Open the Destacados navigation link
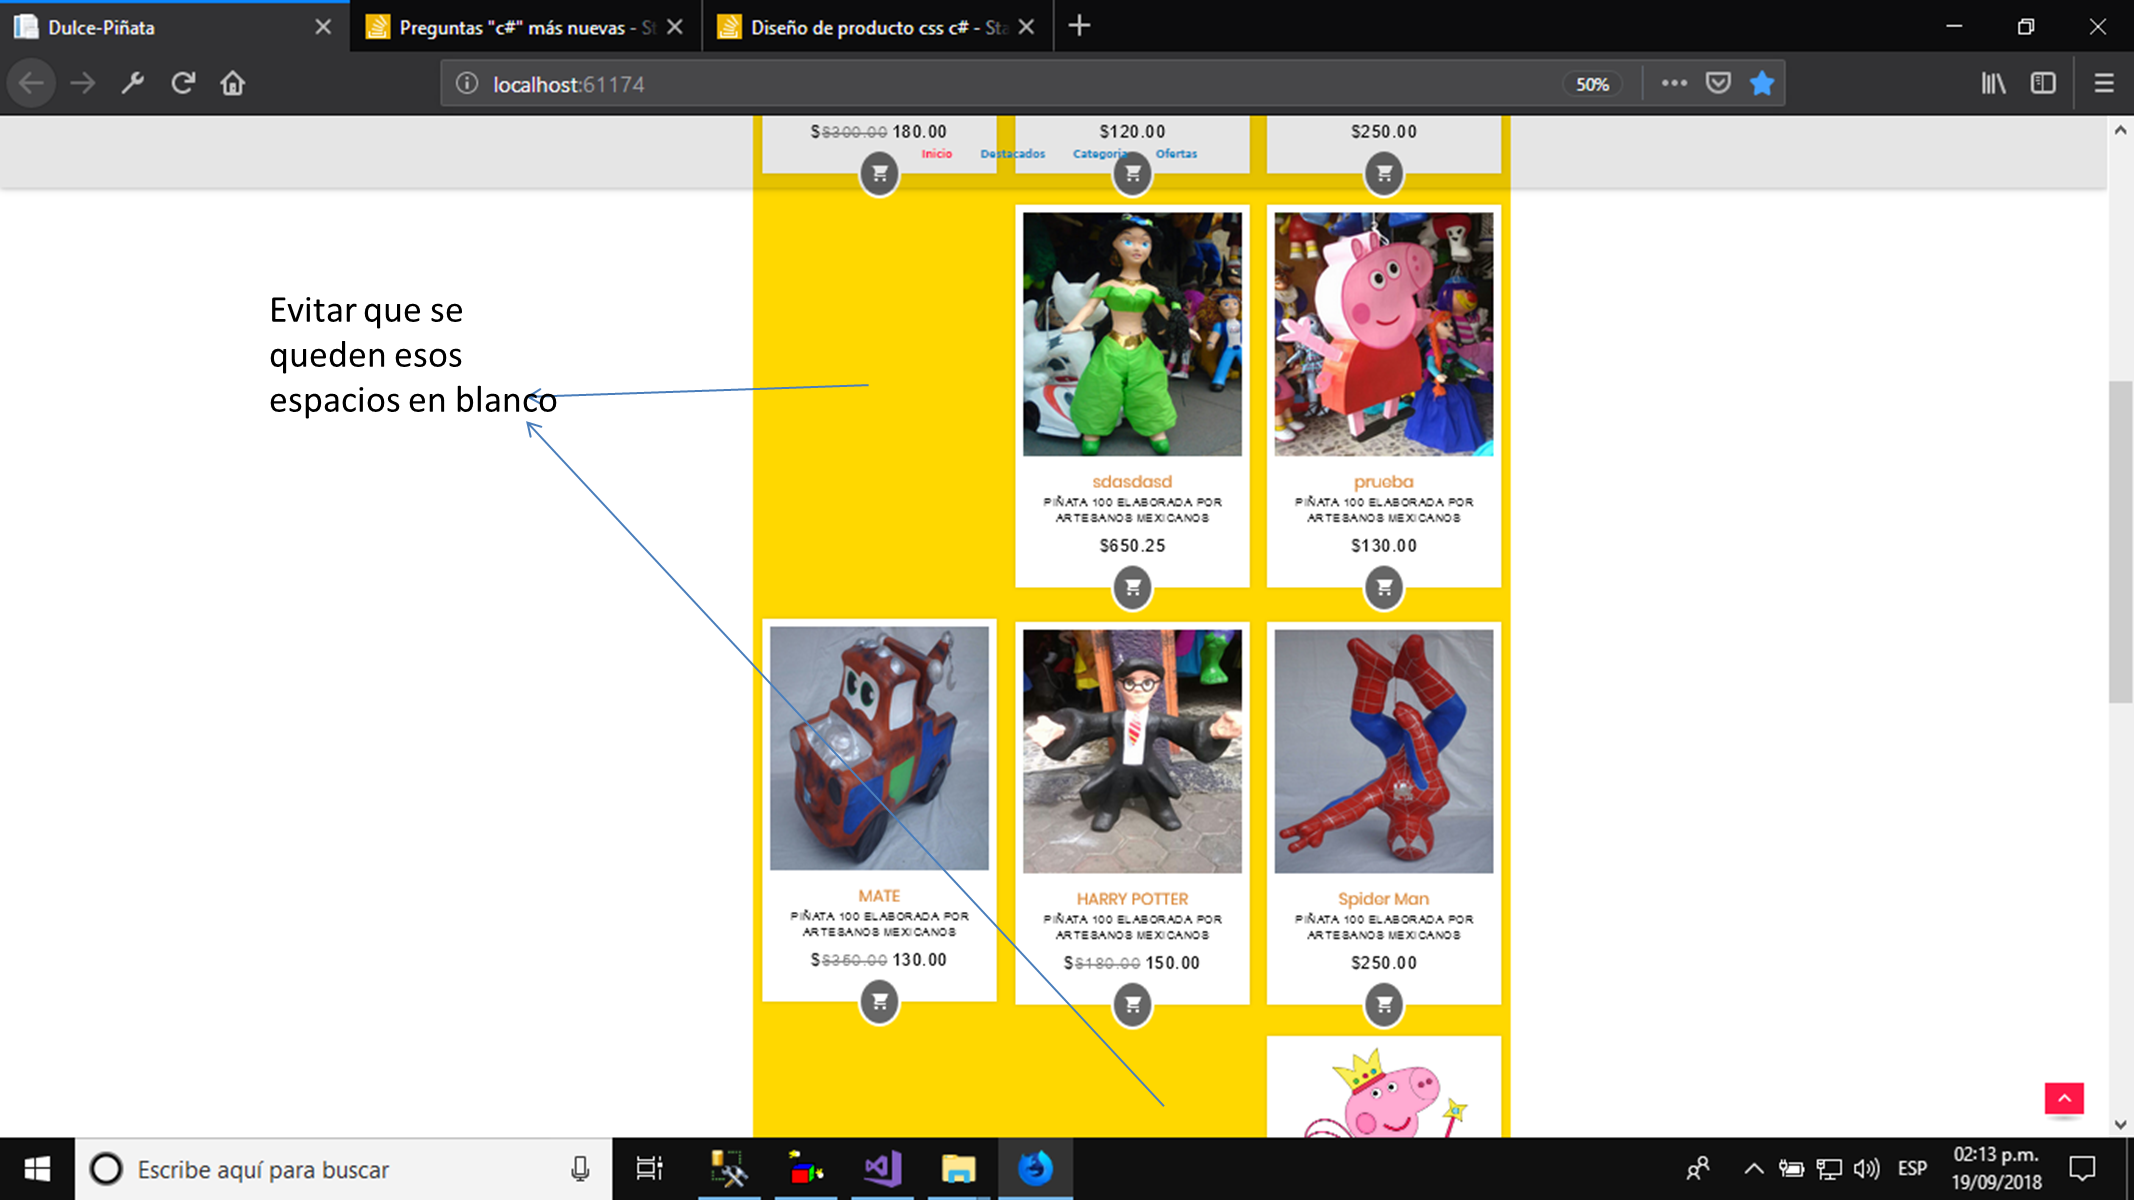This screenshot has height=1200, width=2134. click(x=1012, y=154)
